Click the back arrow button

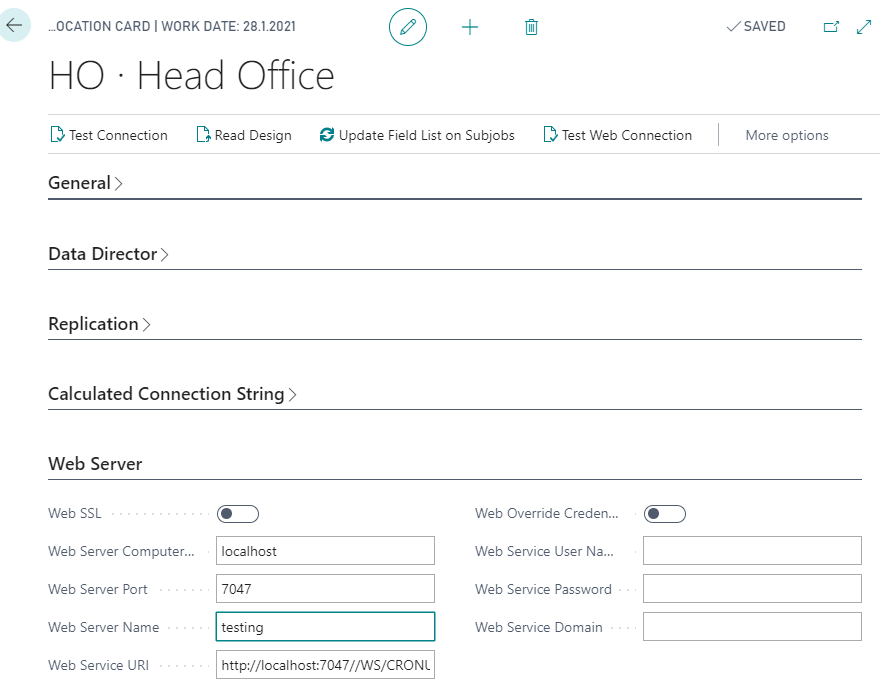[14, 25]
